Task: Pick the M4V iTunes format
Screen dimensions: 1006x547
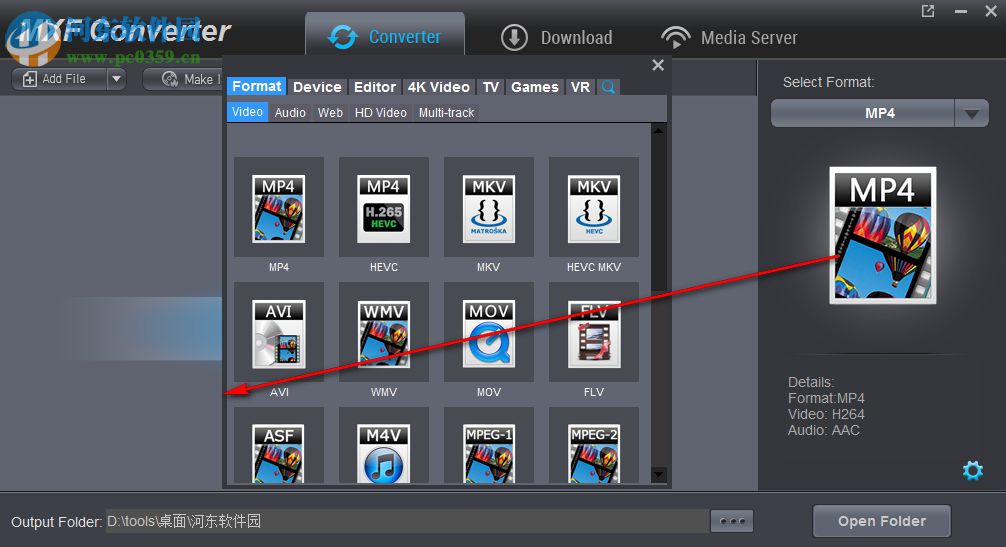Action: pyautogui.click(x=384, y=453)
